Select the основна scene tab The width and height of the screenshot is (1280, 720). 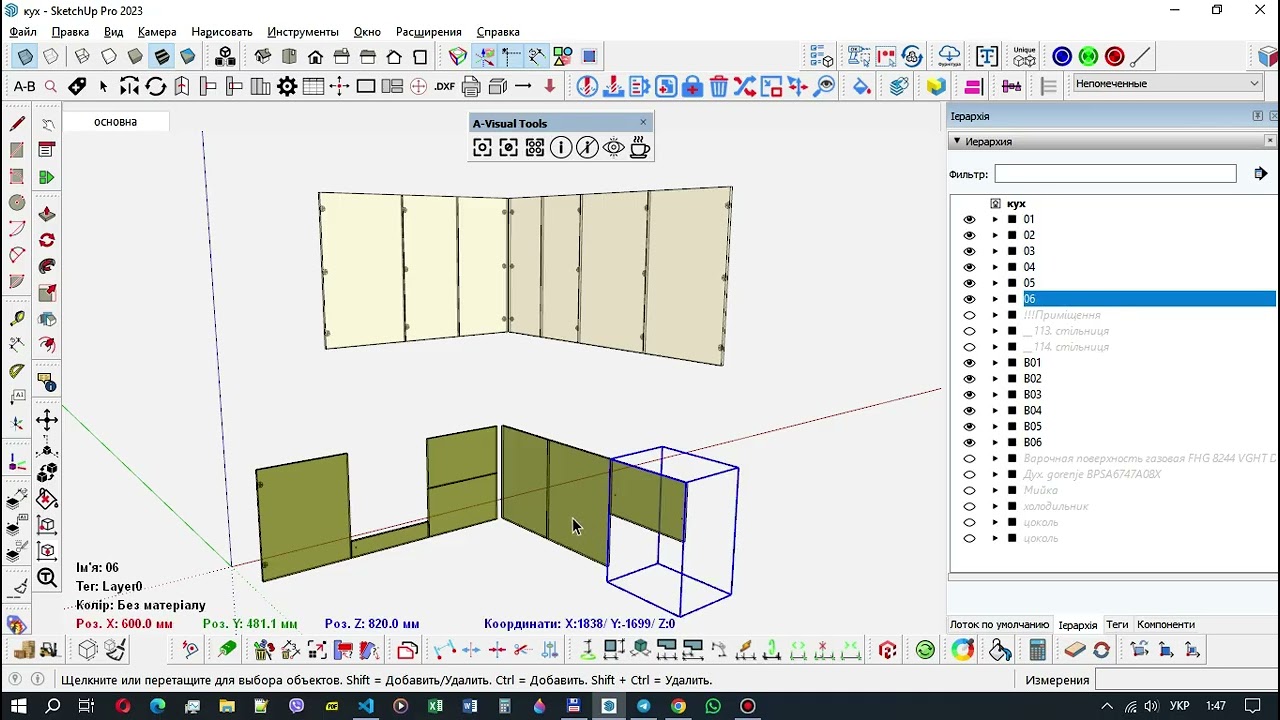click(x=116, y=122)
